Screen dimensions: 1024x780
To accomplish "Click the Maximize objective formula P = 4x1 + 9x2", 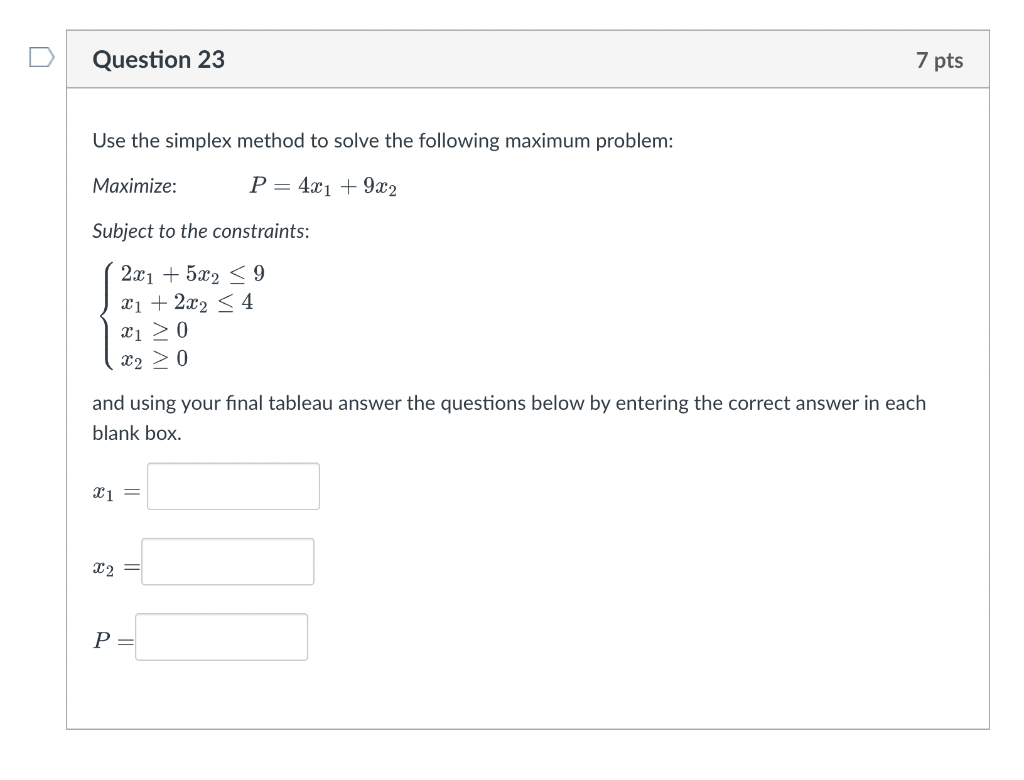I will 322,186.
